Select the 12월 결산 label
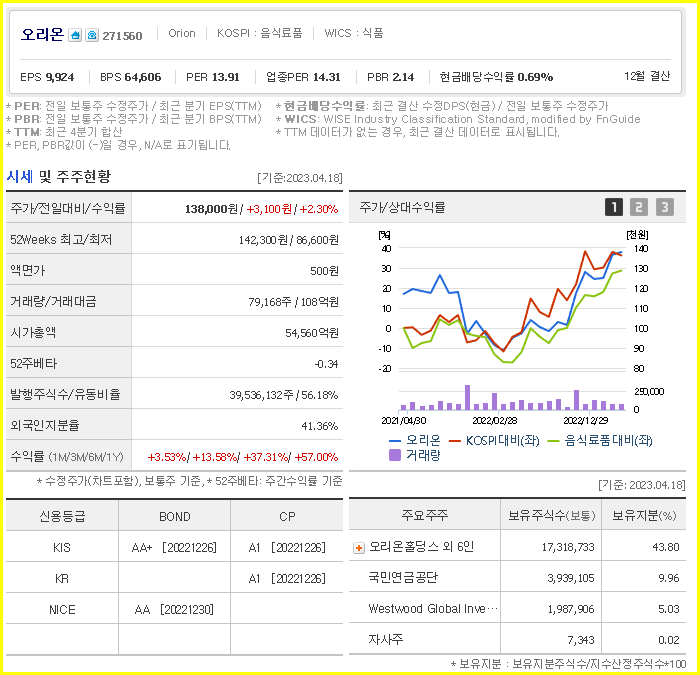 click(647, 76)
